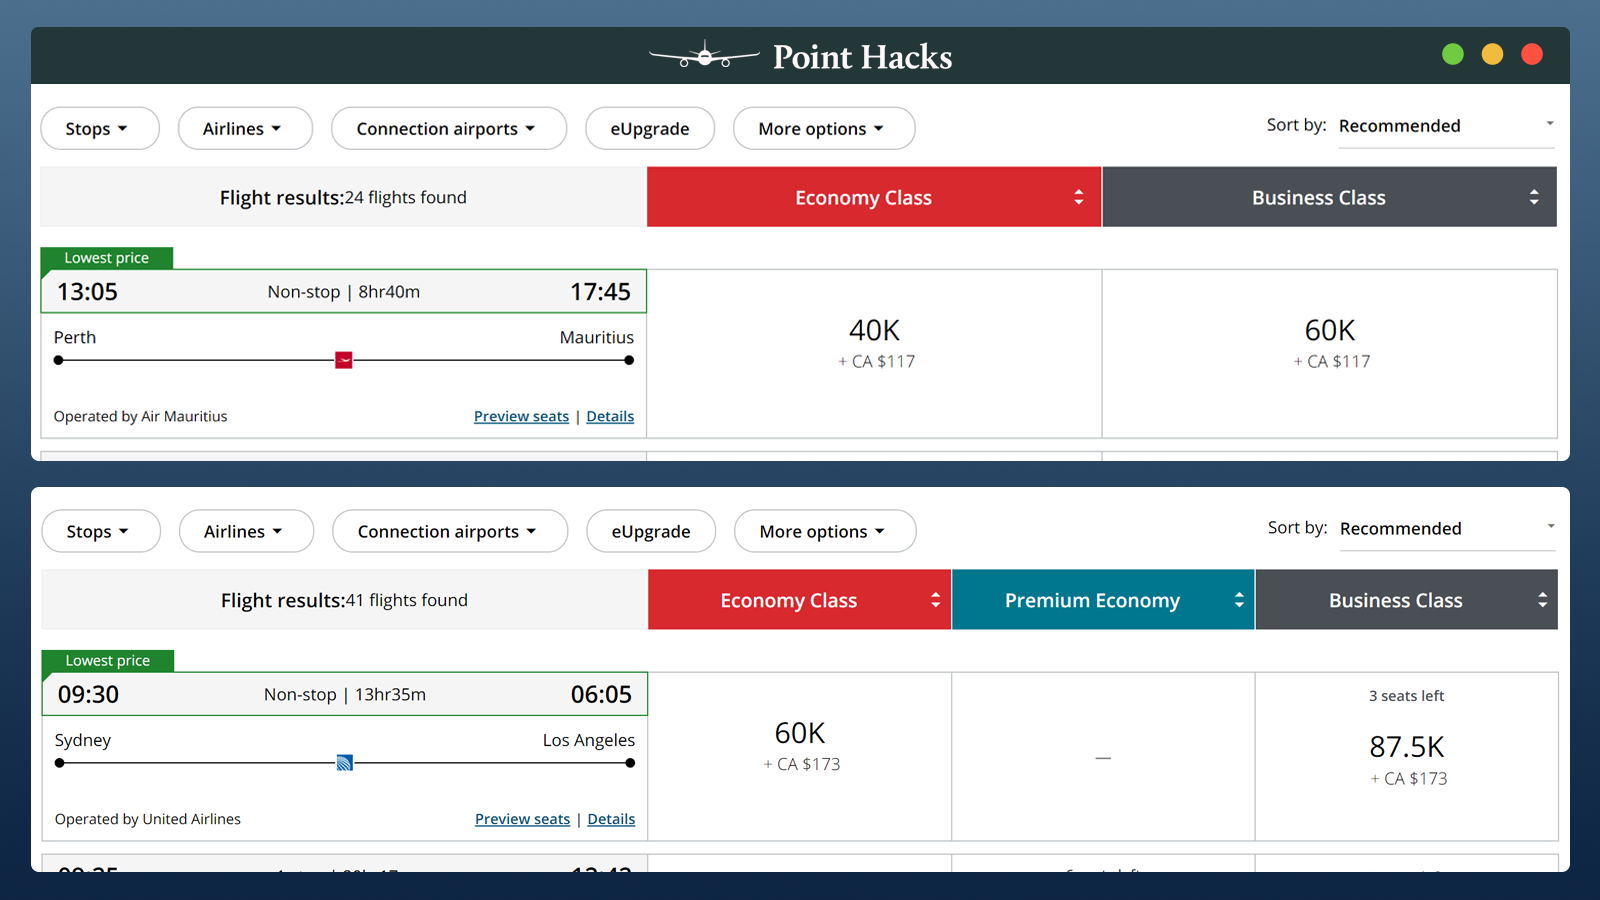1600x900 pixels.
Task: Click the 'Mauritius' destination label
Action: (x=597, y=337)
